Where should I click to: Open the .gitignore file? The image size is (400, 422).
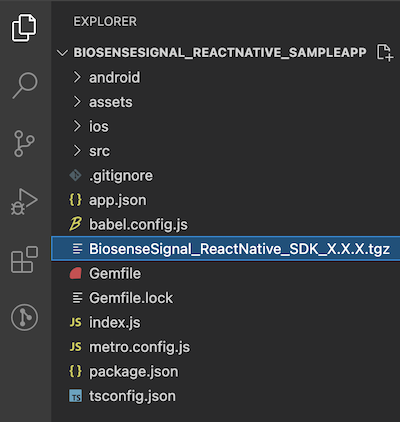(x=226, y=176)
